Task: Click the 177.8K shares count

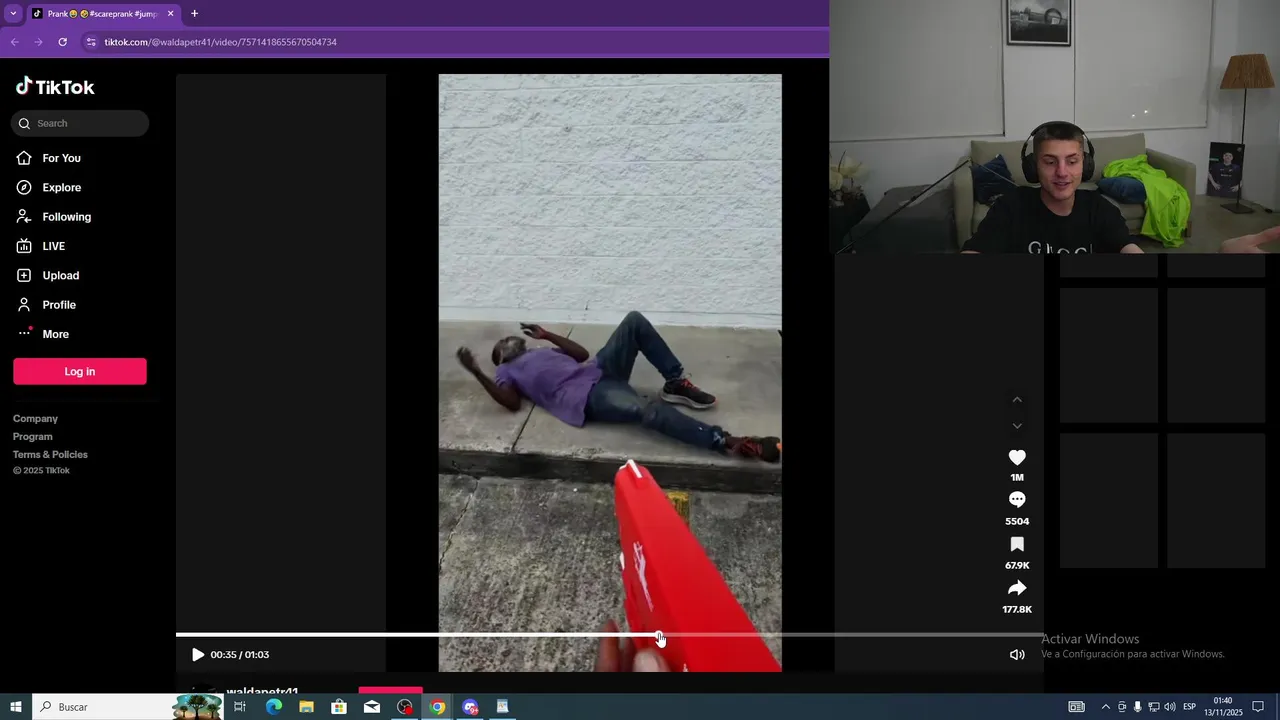Action: 1017,610
